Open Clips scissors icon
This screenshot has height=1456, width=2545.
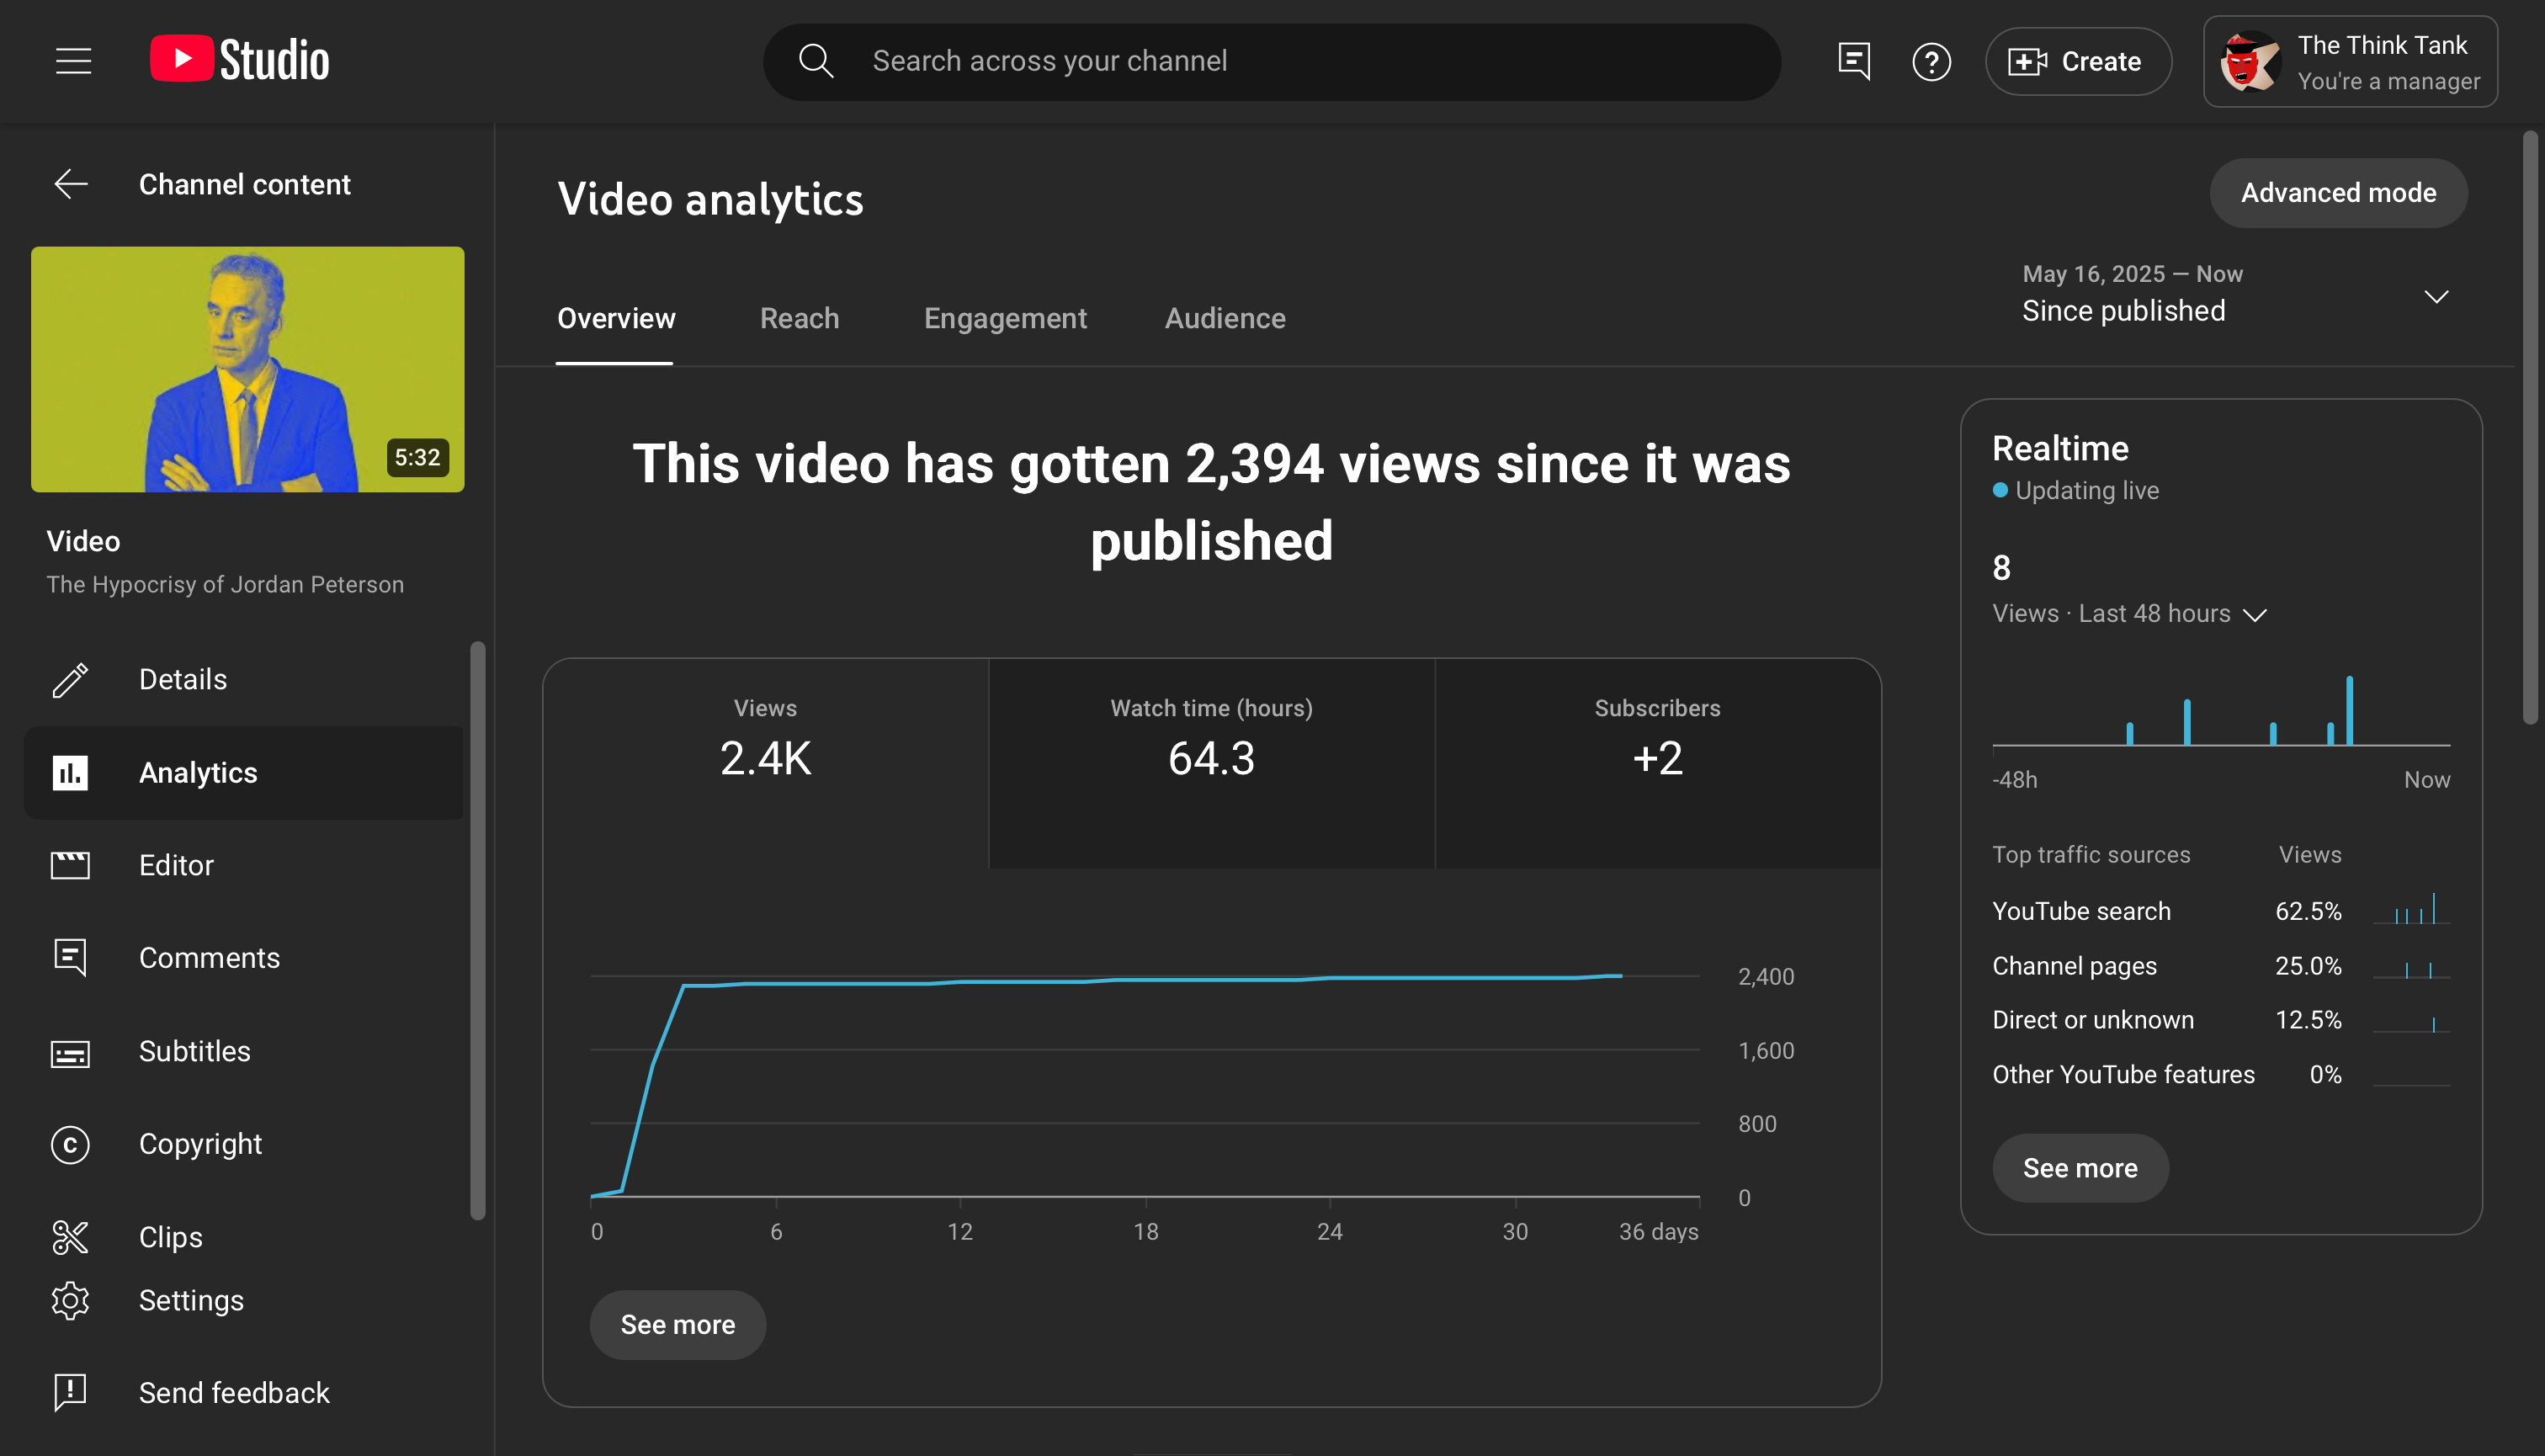(70, 1237)
